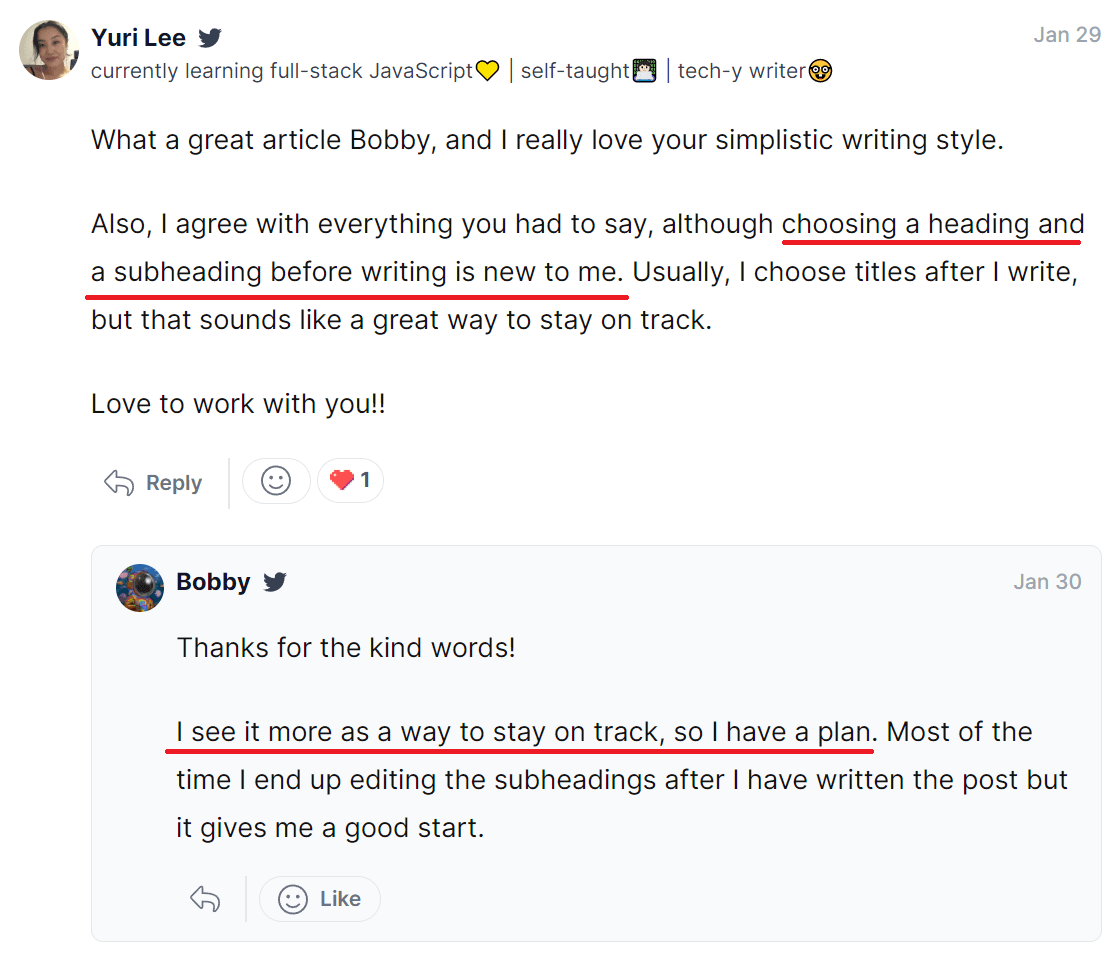Click Yuri Lee's profile avatar
This screenshot has width=1119, height=965.
pos(48,50)
